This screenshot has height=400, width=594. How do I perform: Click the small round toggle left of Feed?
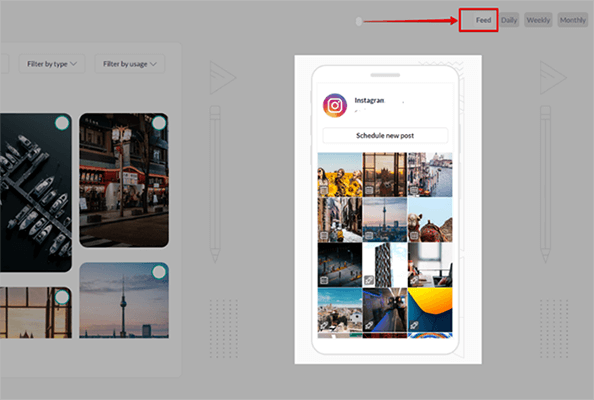pos(359,22)
